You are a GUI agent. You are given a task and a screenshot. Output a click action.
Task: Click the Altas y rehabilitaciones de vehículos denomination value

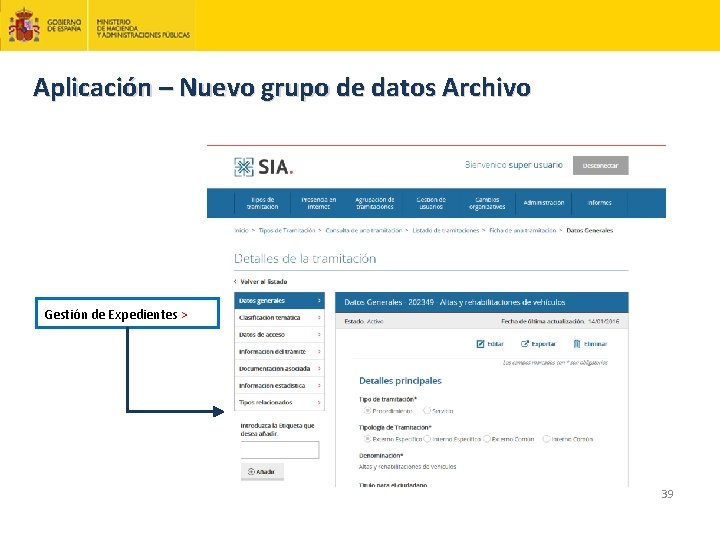tap(408, 467)
